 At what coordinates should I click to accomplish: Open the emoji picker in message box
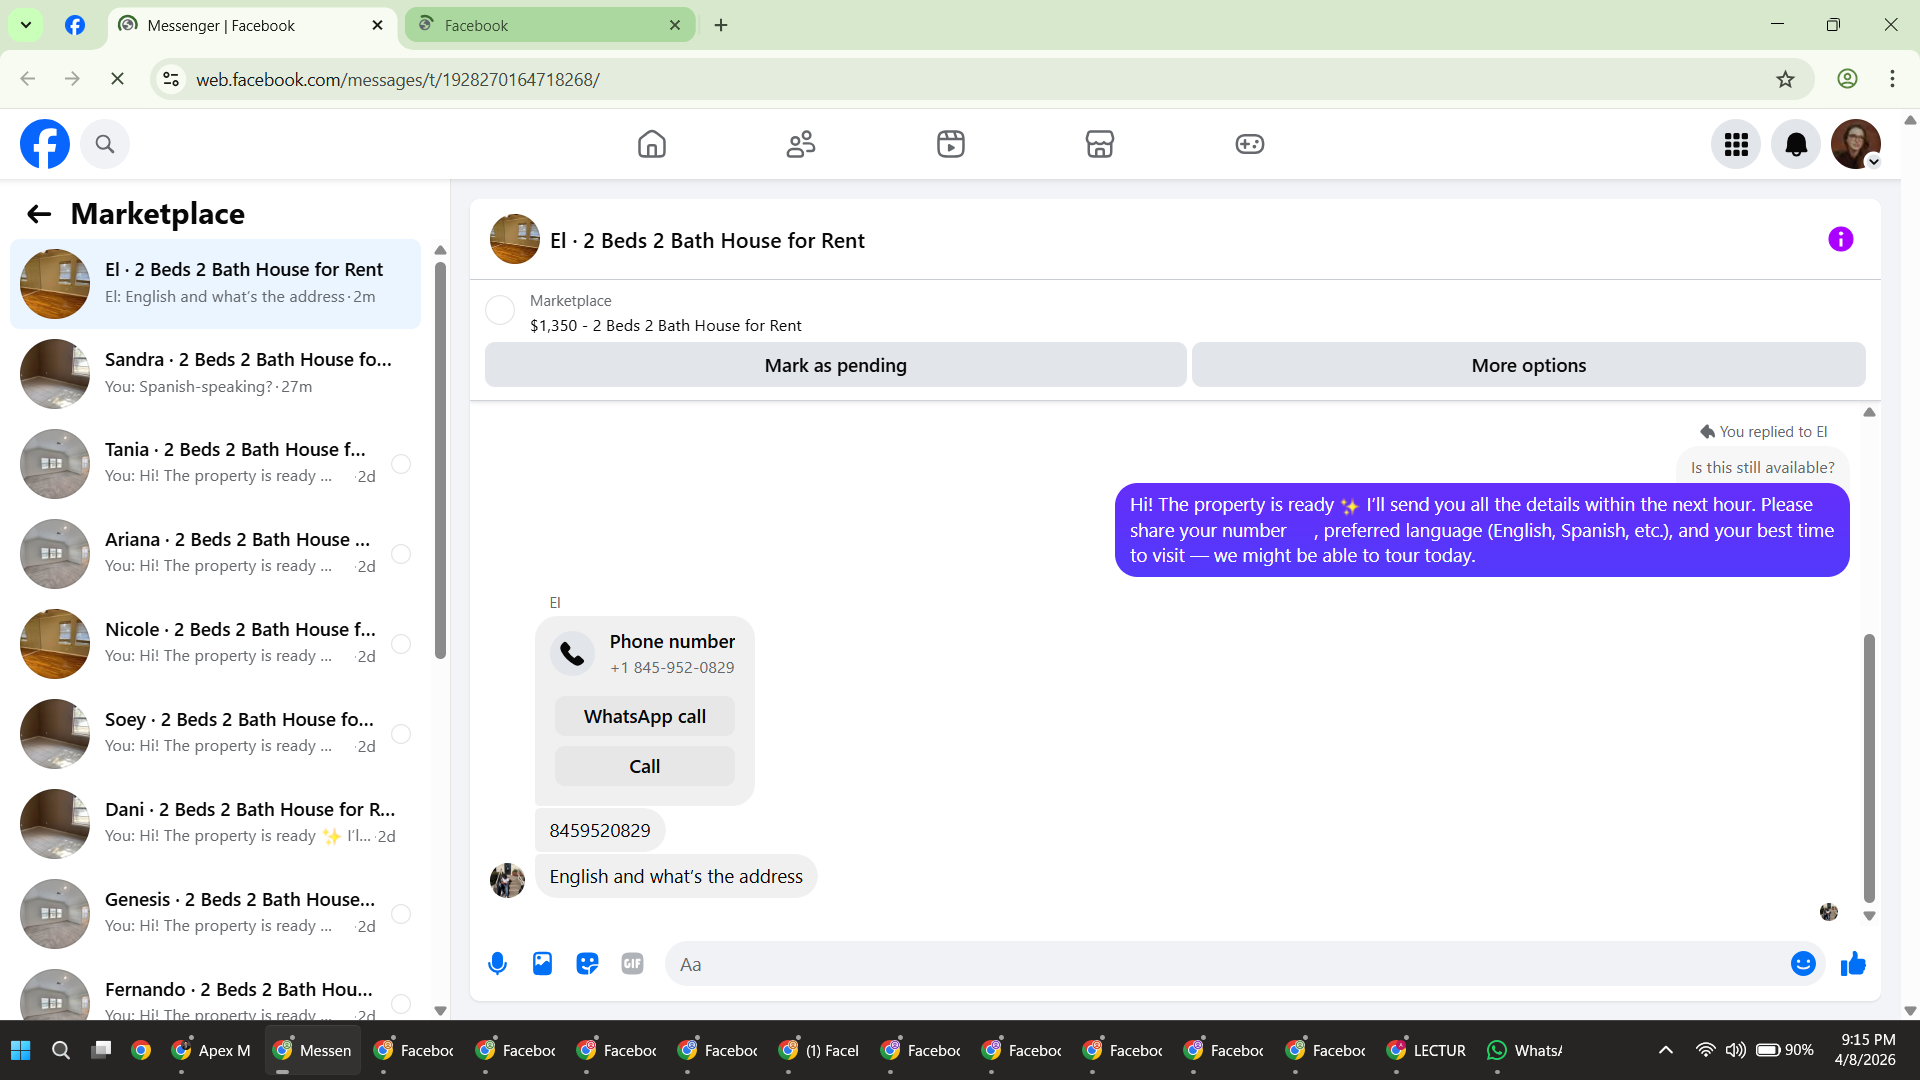click(1803, 964)
